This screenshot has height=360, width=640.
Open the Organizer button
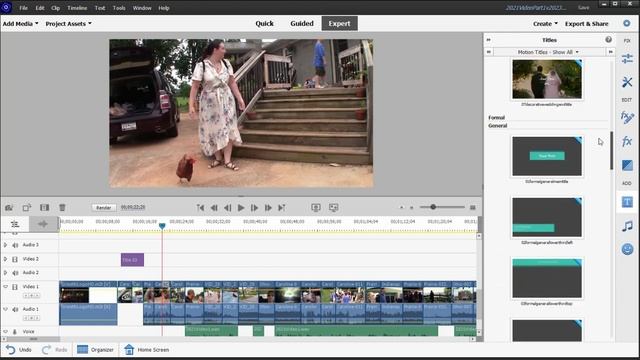click(96, 350)
